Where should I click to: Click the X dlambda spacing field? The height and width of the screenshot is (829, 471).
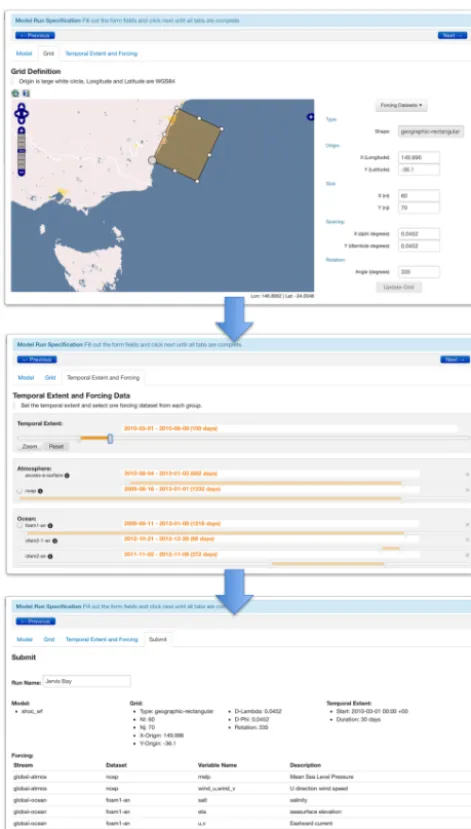tap(419, 234)
